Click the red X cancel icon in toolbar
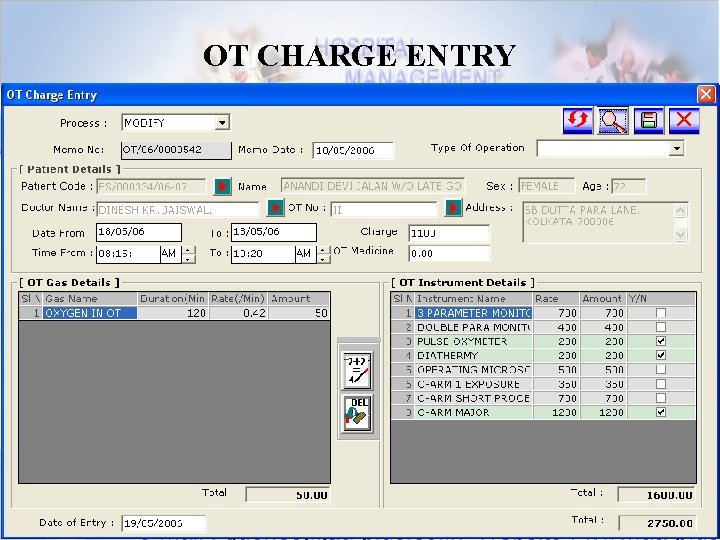The height and width of the screenshot is (540, 720). (684, 122)
